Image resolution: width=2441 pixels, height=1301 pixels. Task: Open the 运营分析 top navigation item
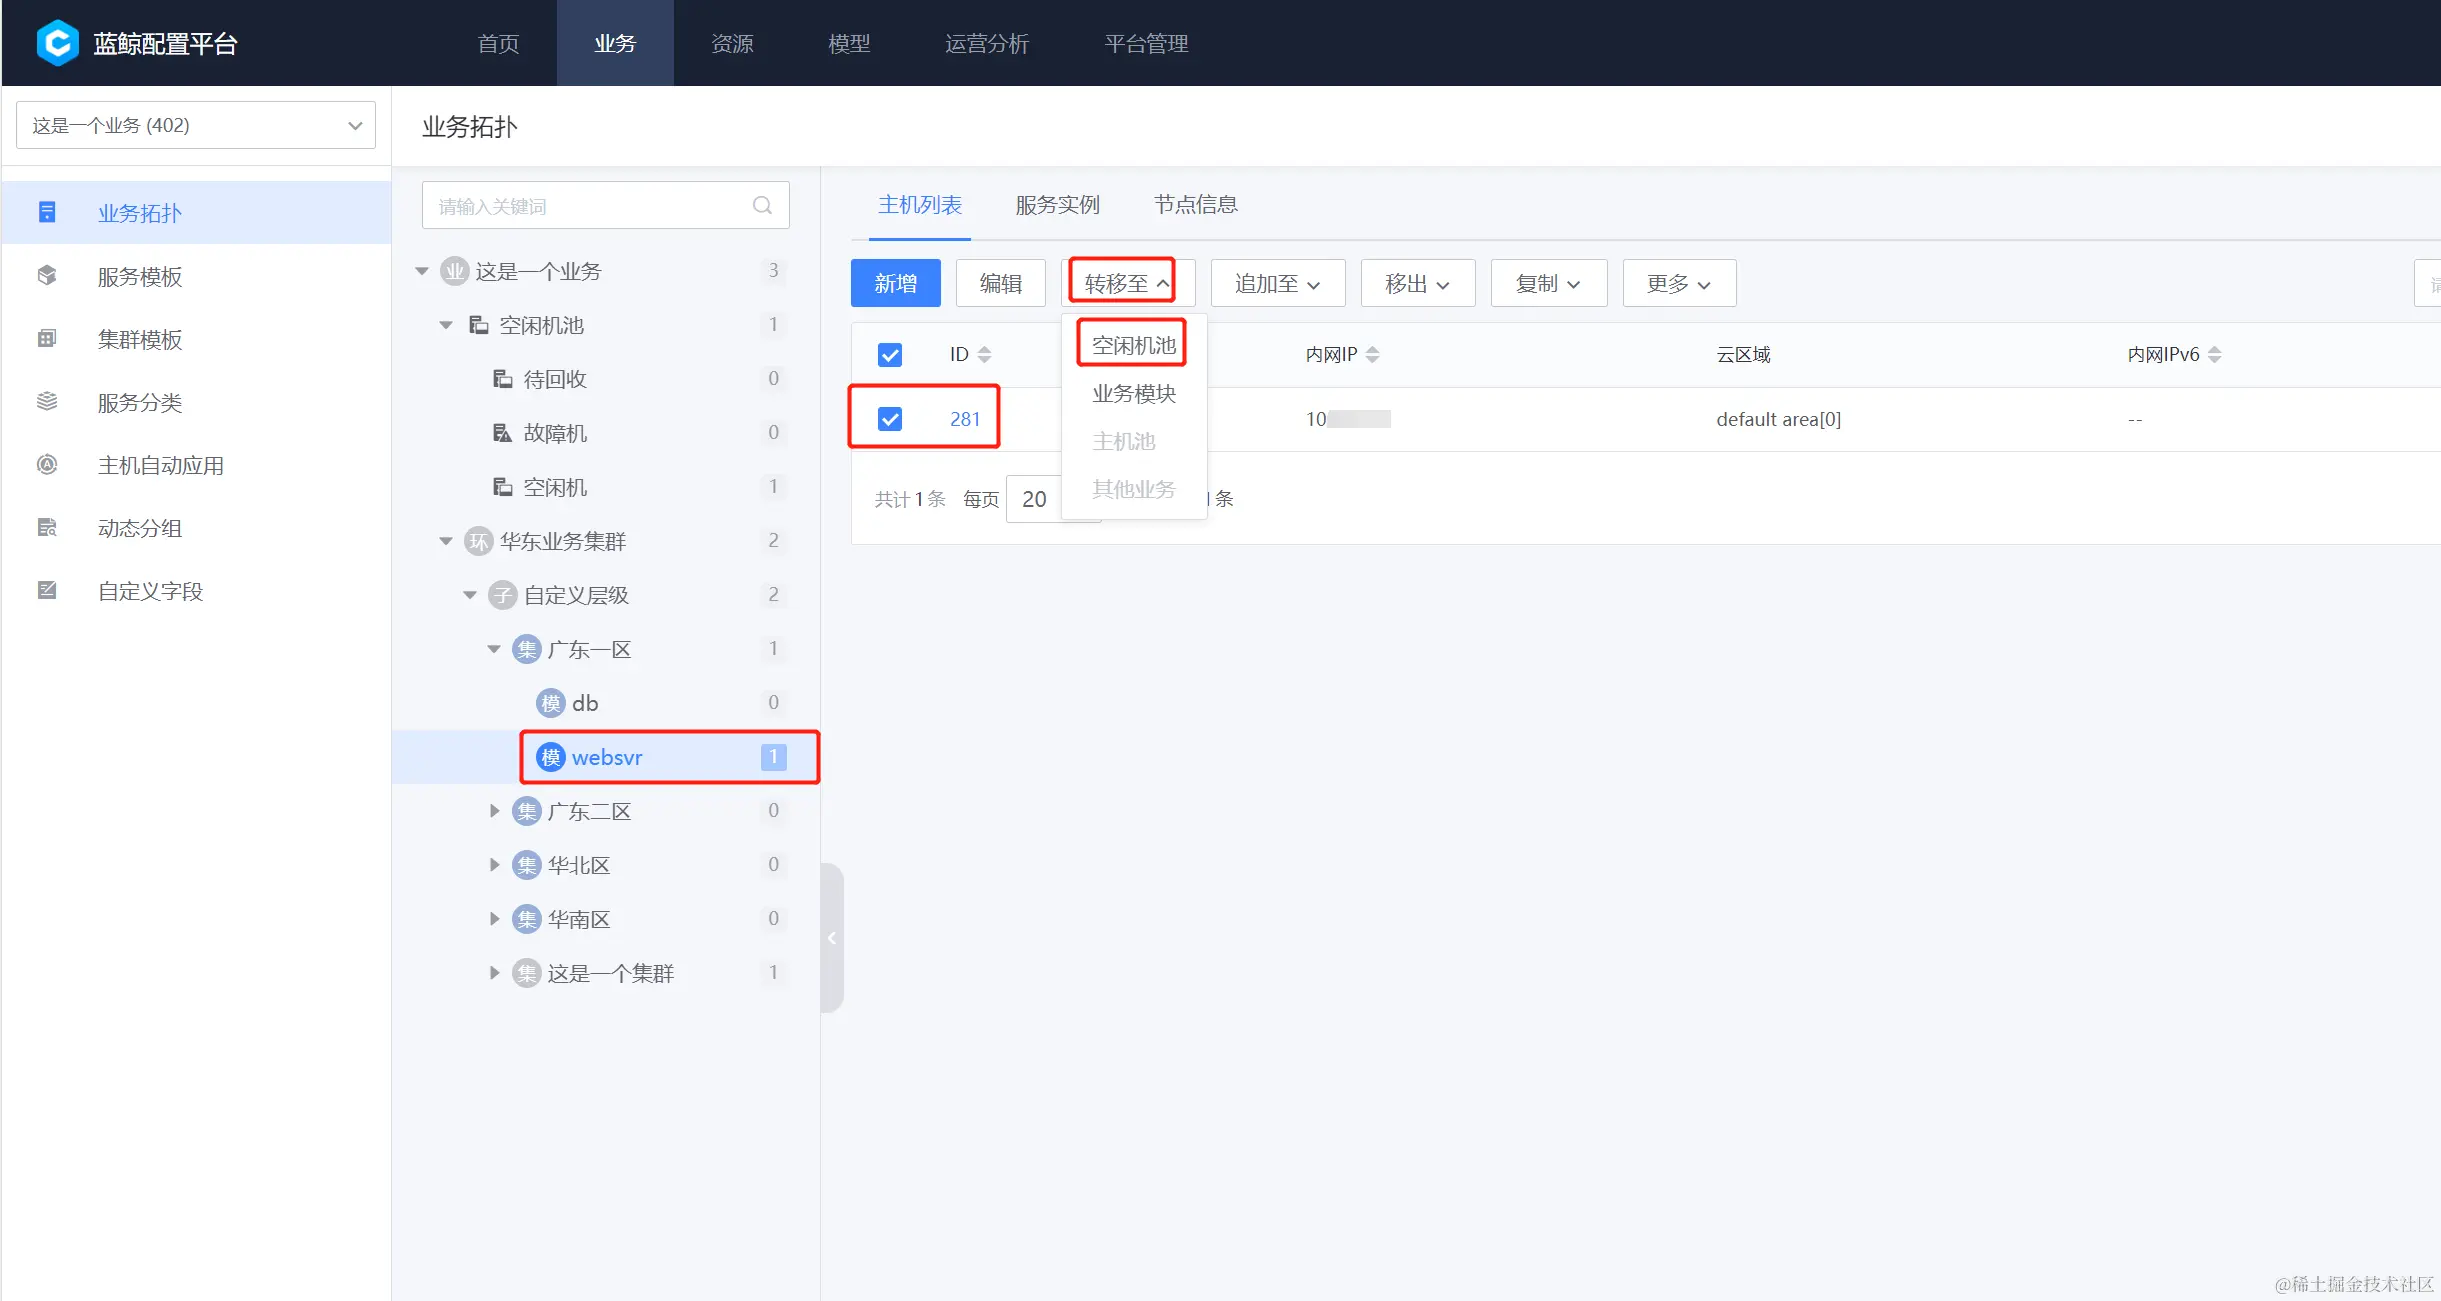click(987, 43)
